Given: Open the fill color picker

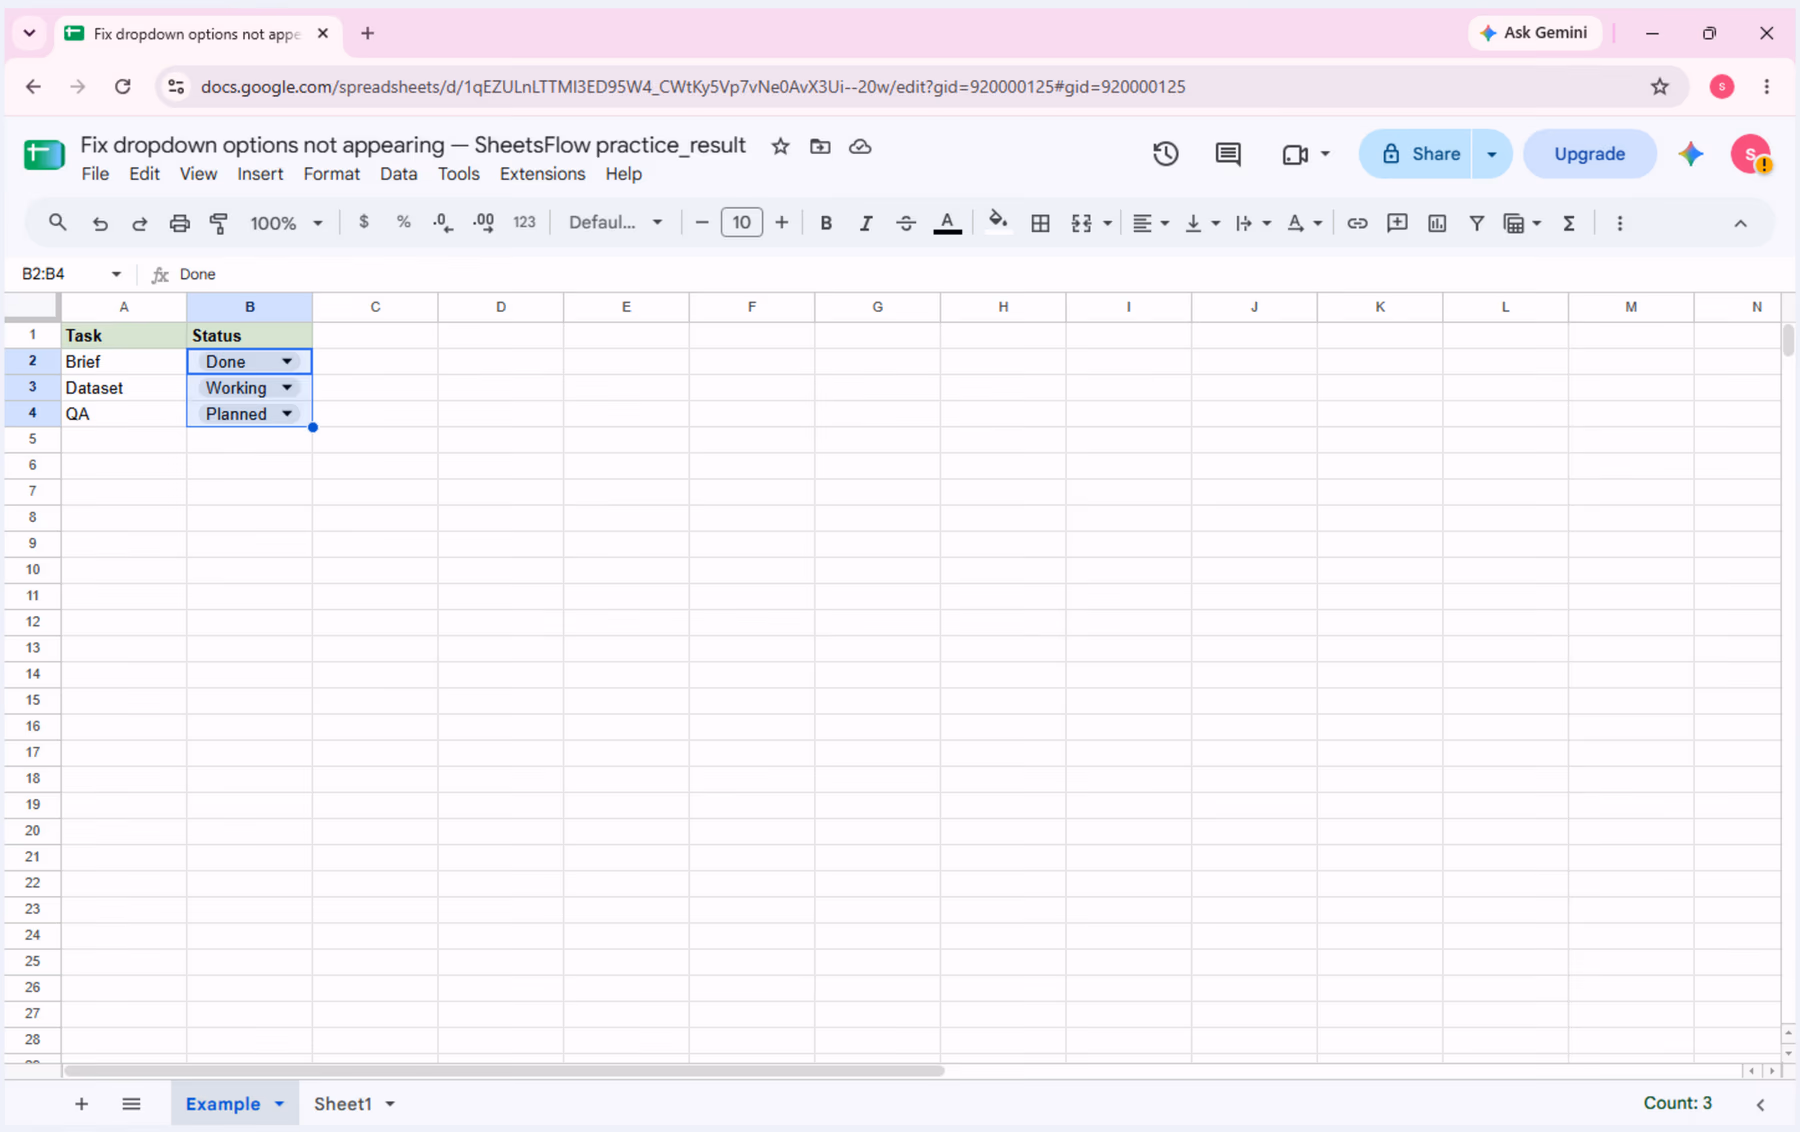Looking at the screenshot, I should coord(997,222).
